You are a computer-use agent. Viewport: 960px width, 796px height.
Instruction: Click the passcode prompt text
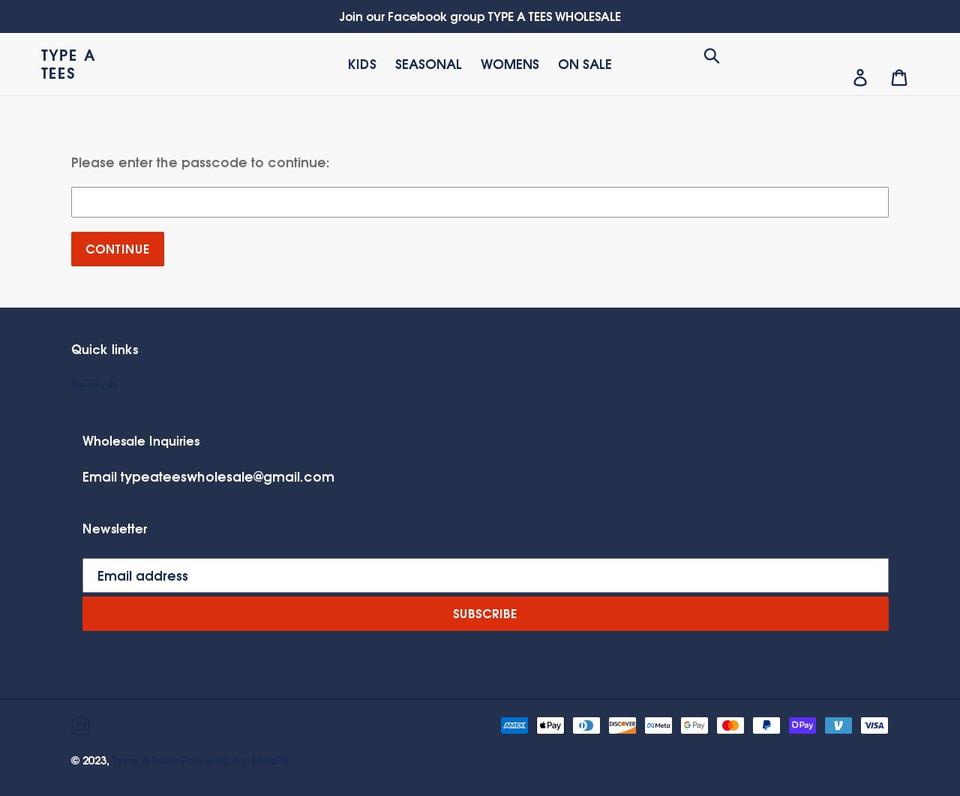200,162
